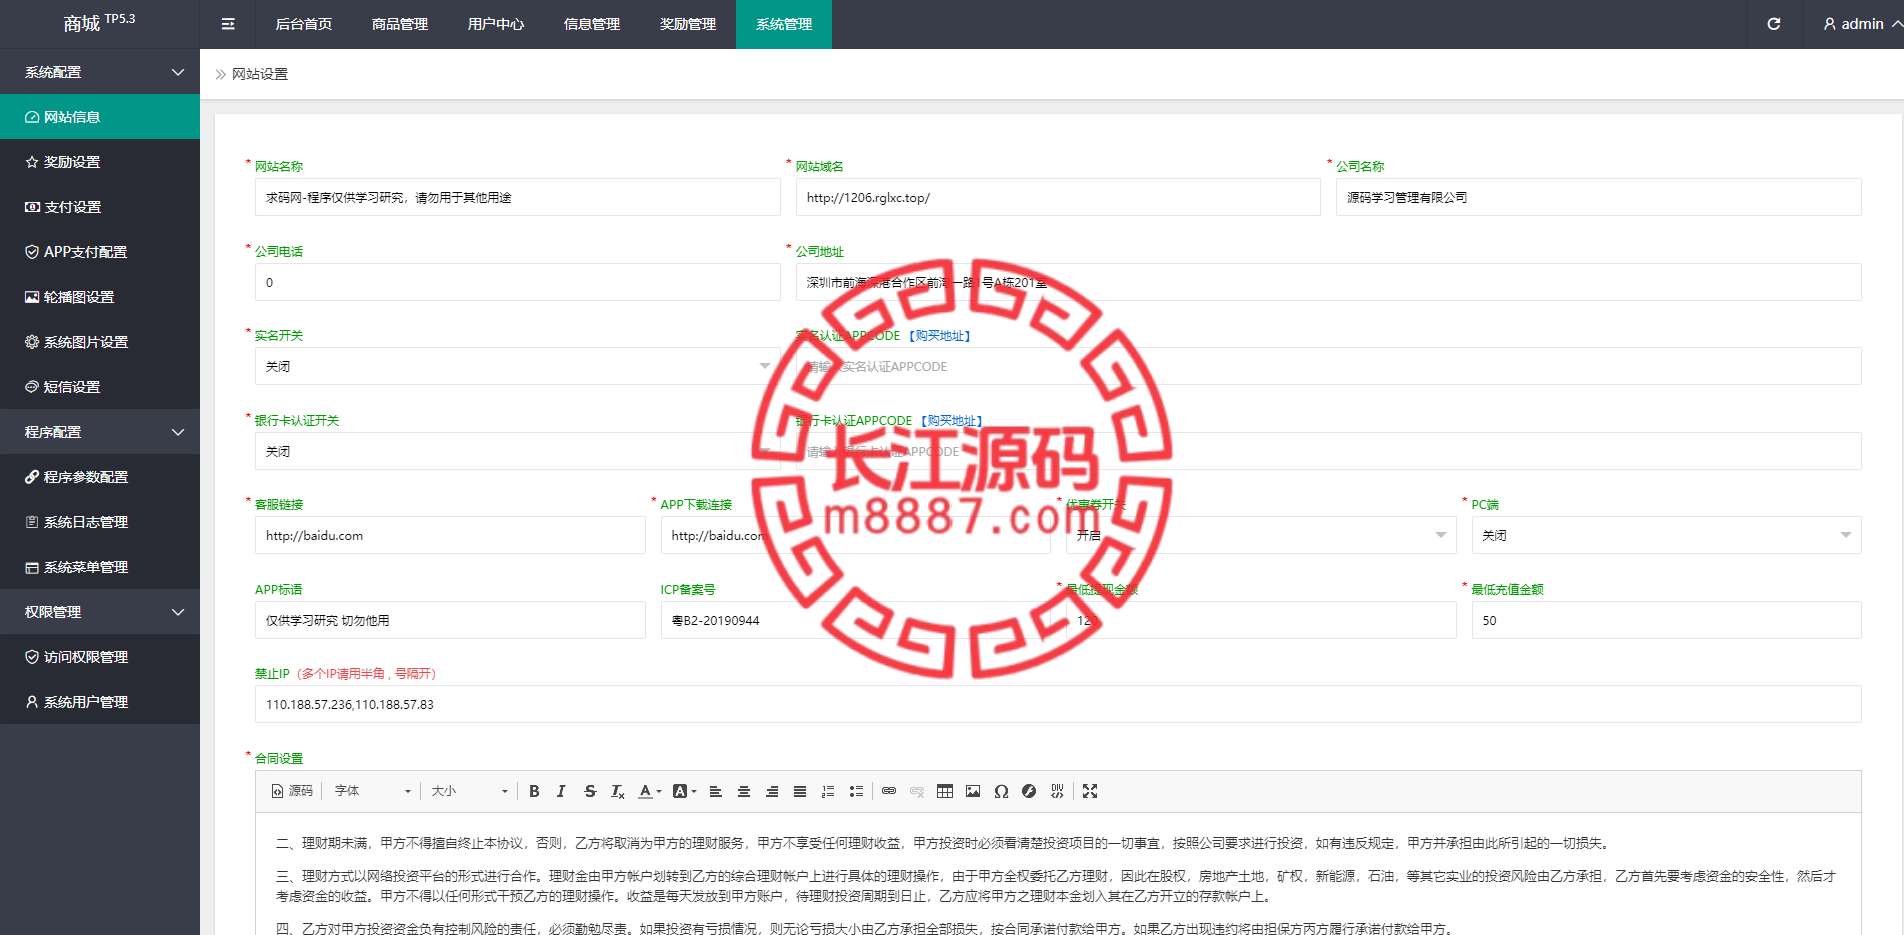Click the insert image icon
The width and height of the screenshot is (1904, 935).
point(973,791)
